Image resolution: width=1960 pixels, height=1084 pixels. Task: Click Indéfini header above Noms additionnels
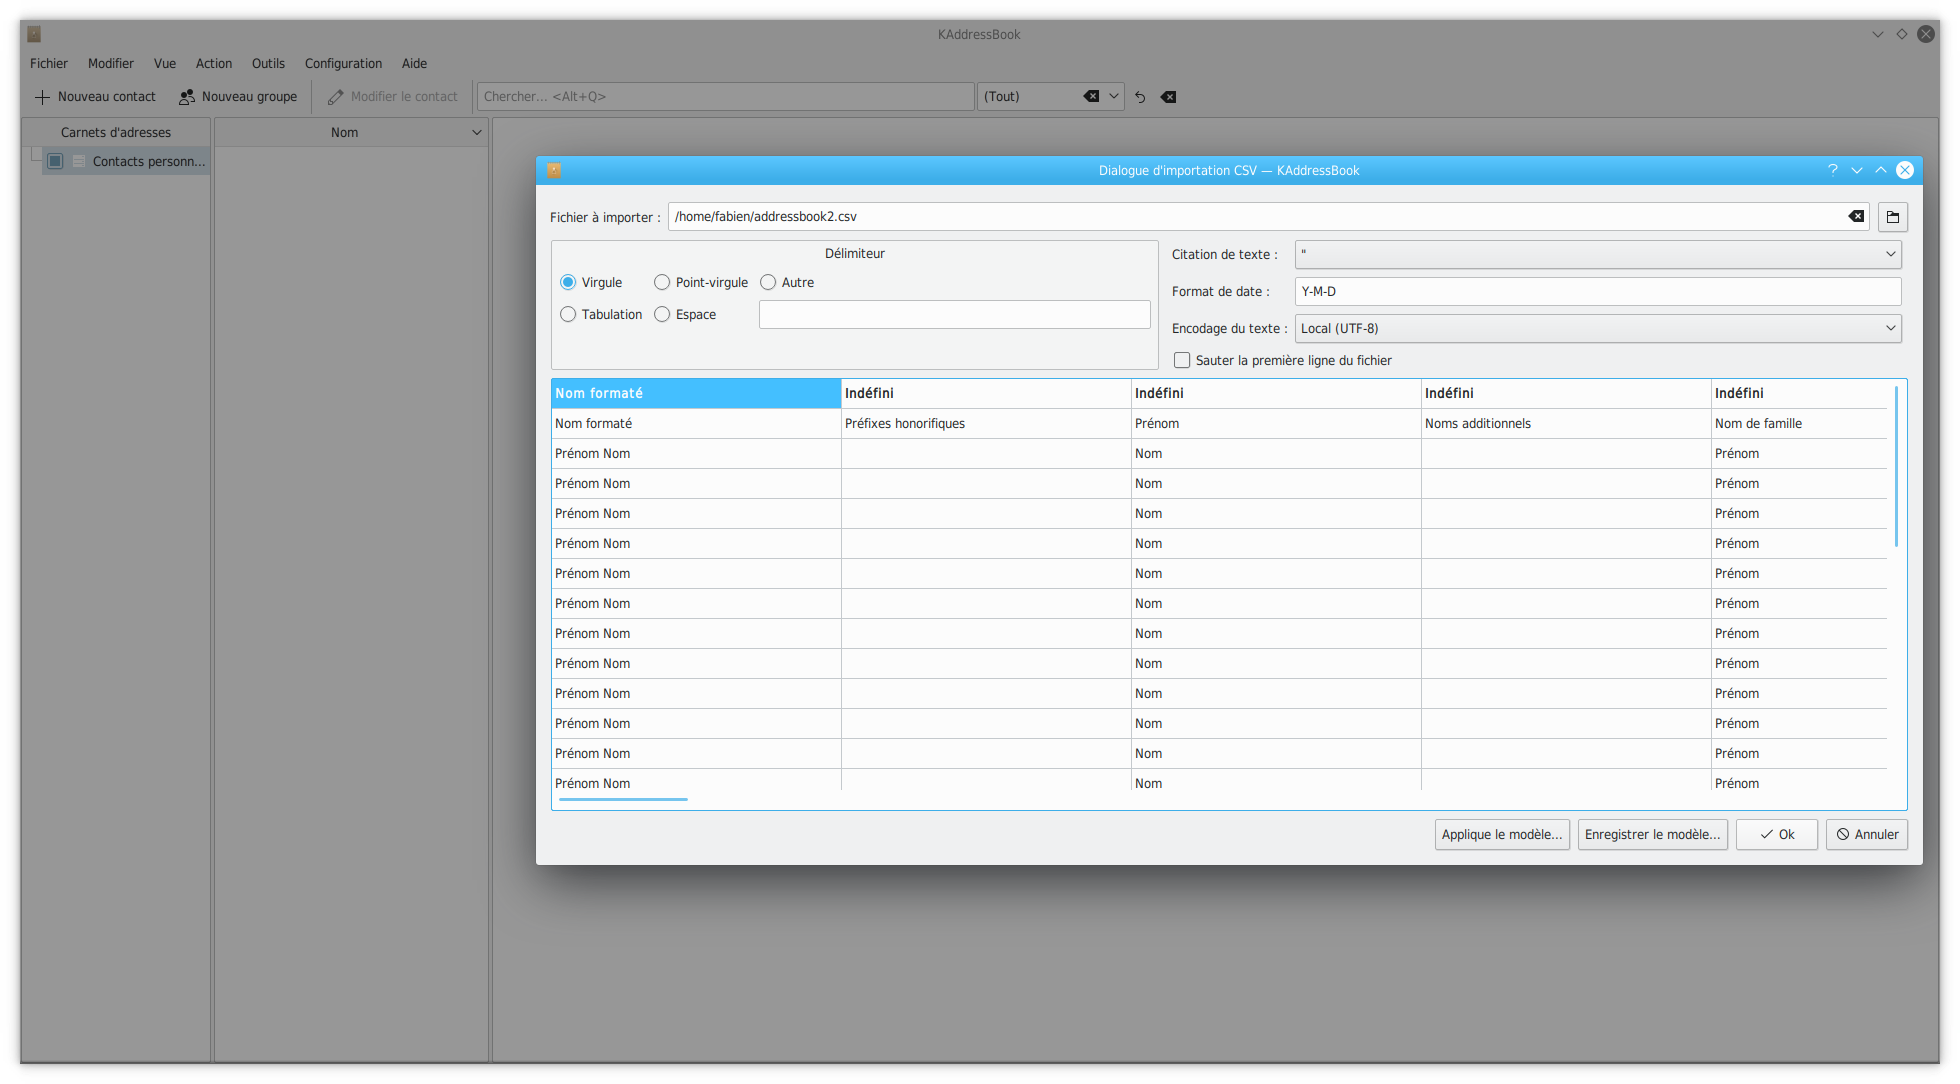[1565, 393]
